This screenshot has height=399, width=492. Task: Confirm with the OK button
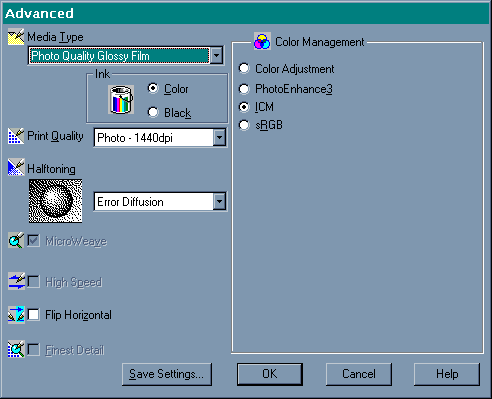pyautogui.click(x=270, y=374)
